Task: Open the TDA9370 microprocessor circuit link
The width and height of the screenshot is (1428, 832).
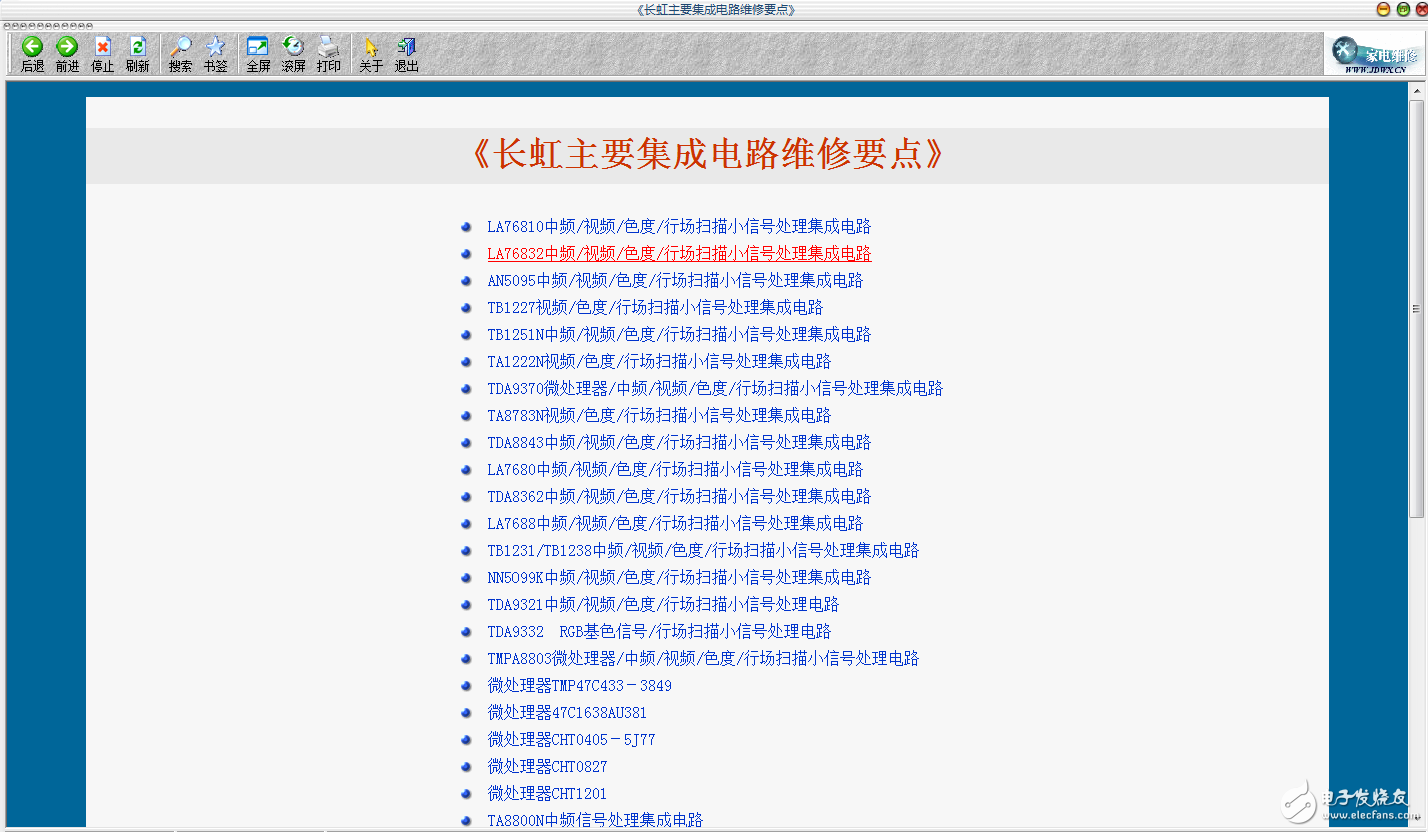Action: pos(715,388)
